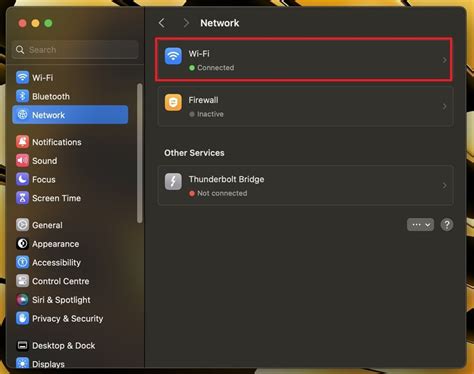This screenshot has width=474, height=374.
Task: Click the sidebar vertical scrollbar
Action: 140,153
